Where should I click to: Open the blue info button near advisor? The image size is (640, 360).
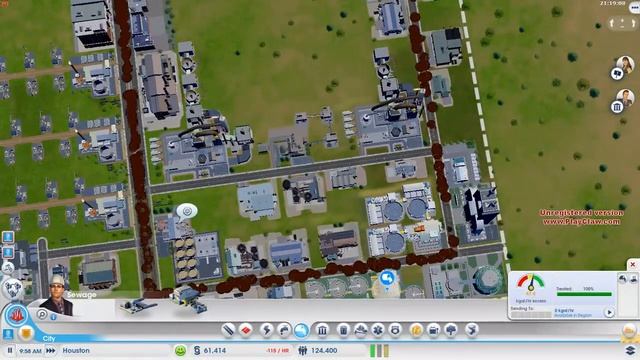(x=53, y=317)
